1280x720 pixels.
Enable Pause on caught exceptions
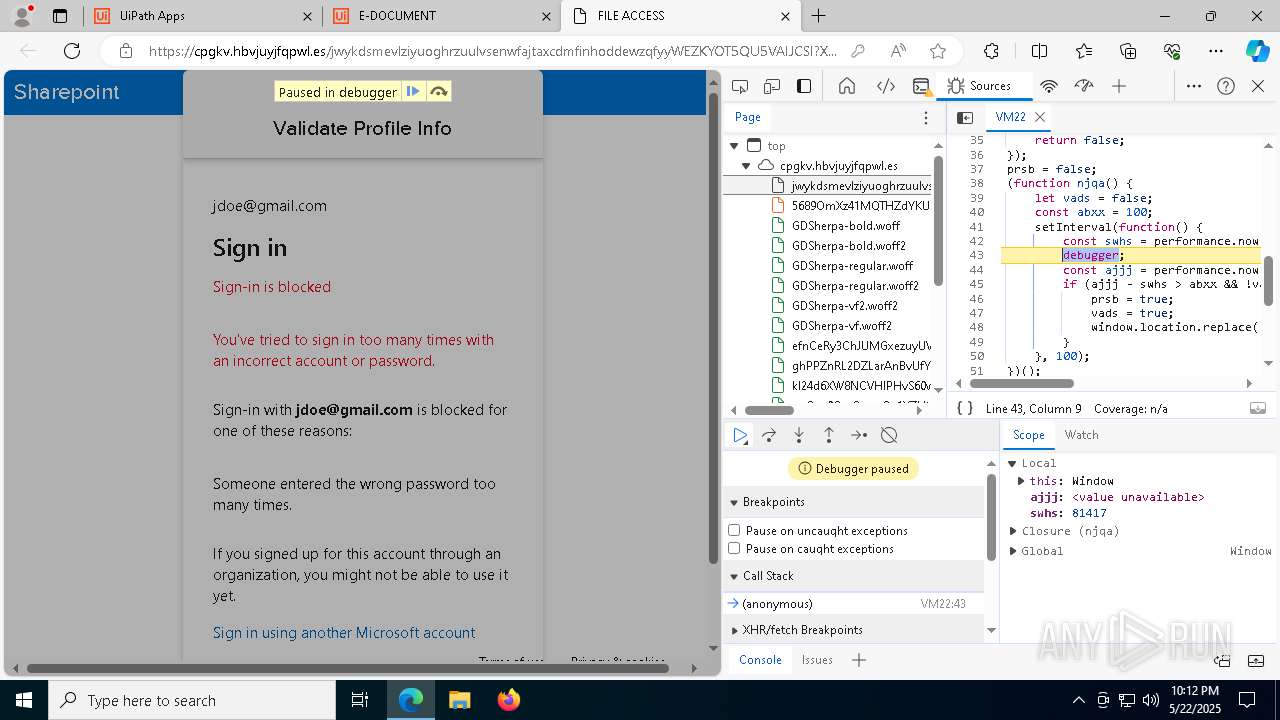(x=734, y=548)
